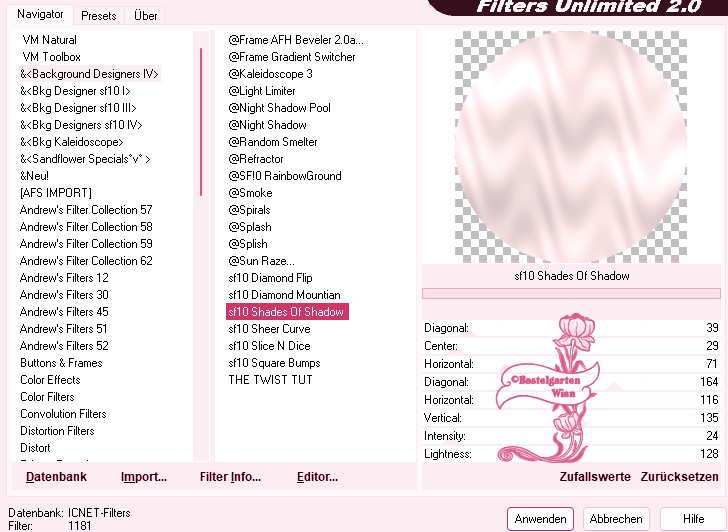Image resolution: width=728 pixels, height=532 pixels.
Task: Select VM Toolbox category
Action: click(52, 57)
